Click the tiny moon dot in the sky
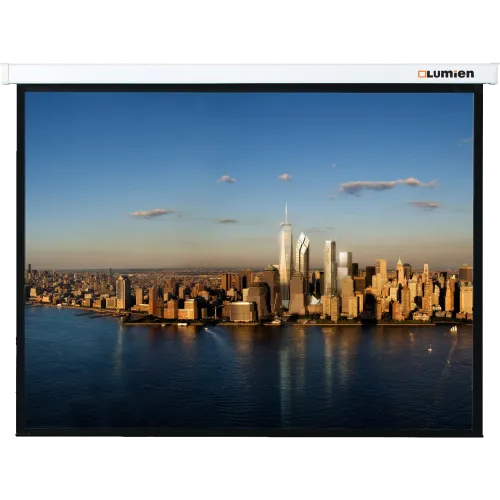The width and height of the screenshot is (500, 500). [x=334, y=165]
